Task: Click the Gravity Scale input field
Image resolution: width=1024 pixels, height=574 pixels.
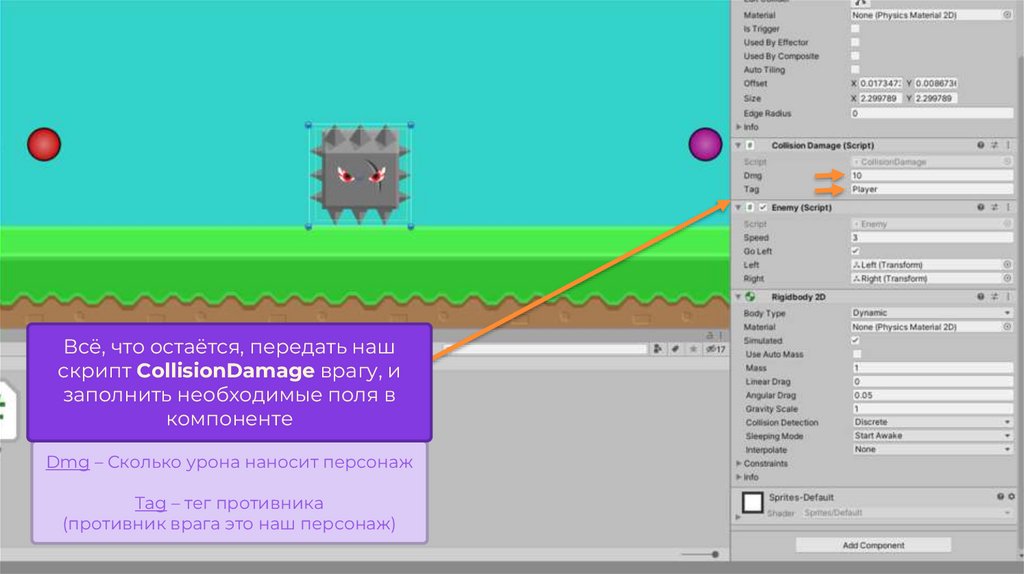Action: click(932, 409)
